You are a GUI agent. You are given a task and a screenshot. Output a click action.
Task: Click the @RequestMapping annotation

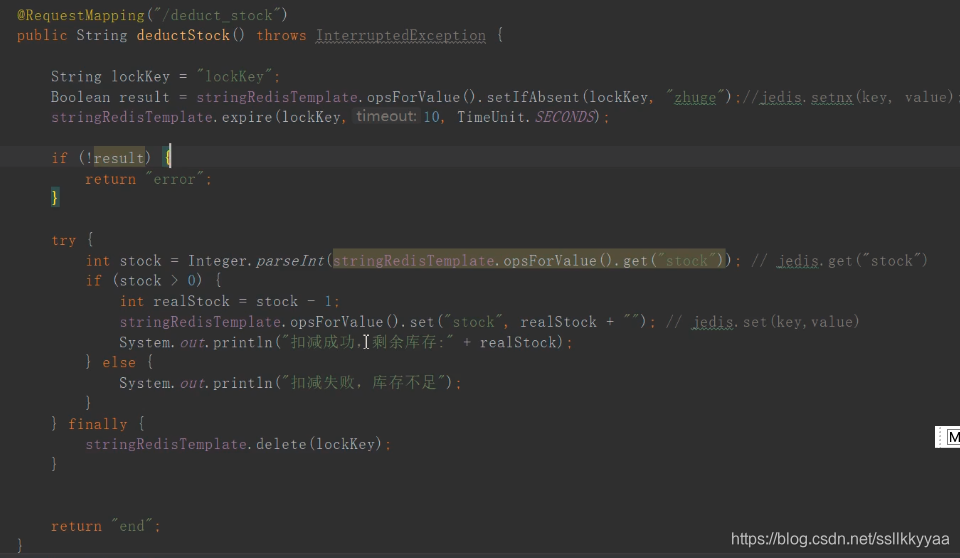(x=81, y=15)
